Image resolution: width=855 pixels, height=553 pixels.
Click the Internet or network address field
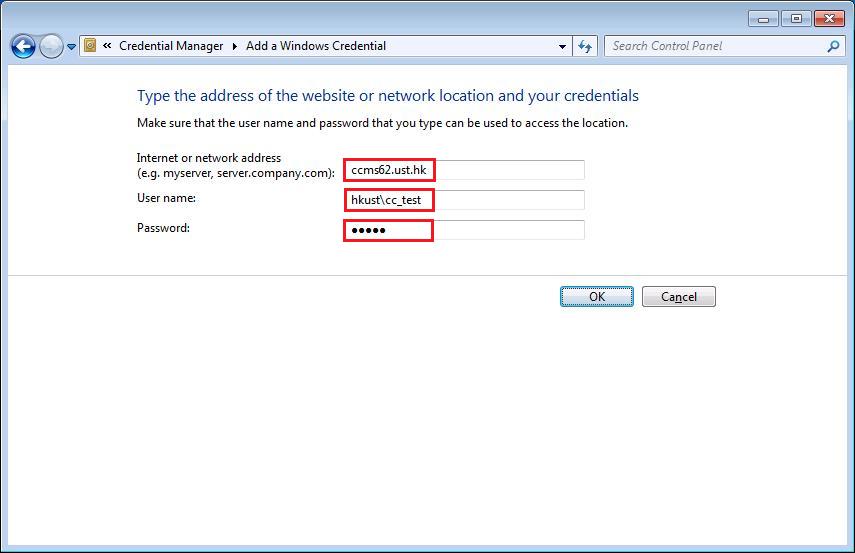464,170
